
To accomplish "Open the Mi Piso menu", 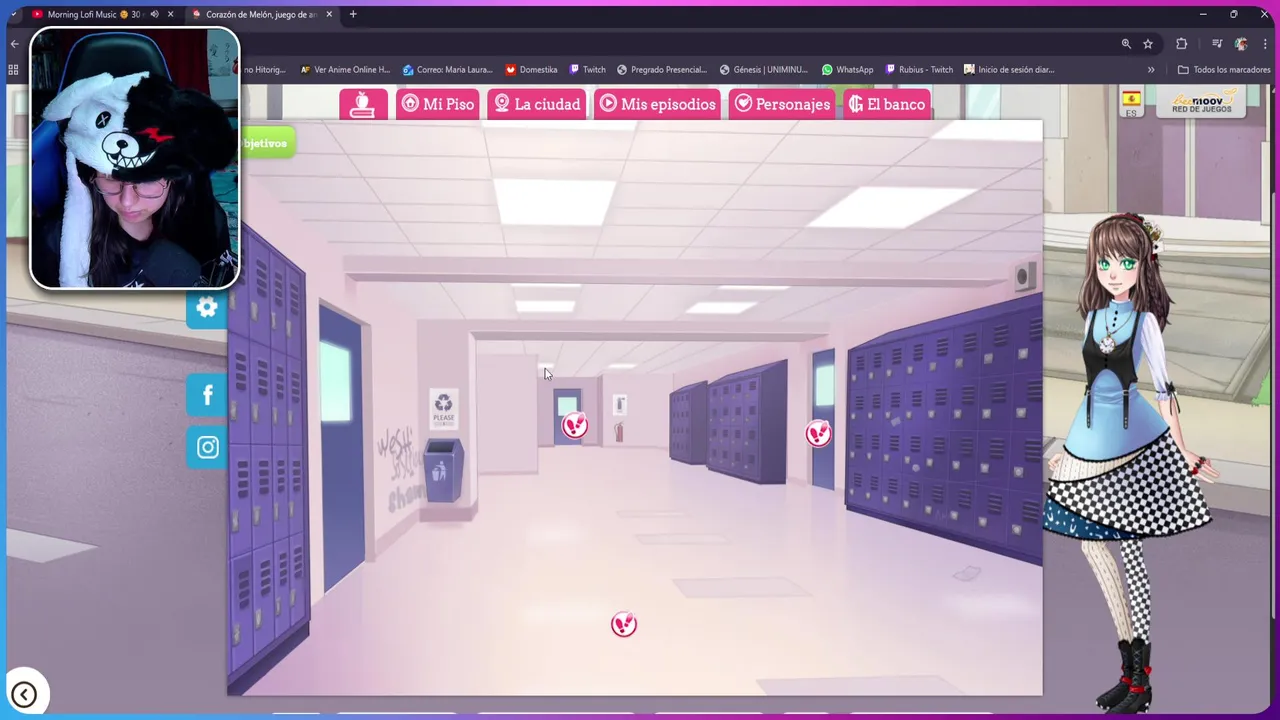I will point(438,104).
